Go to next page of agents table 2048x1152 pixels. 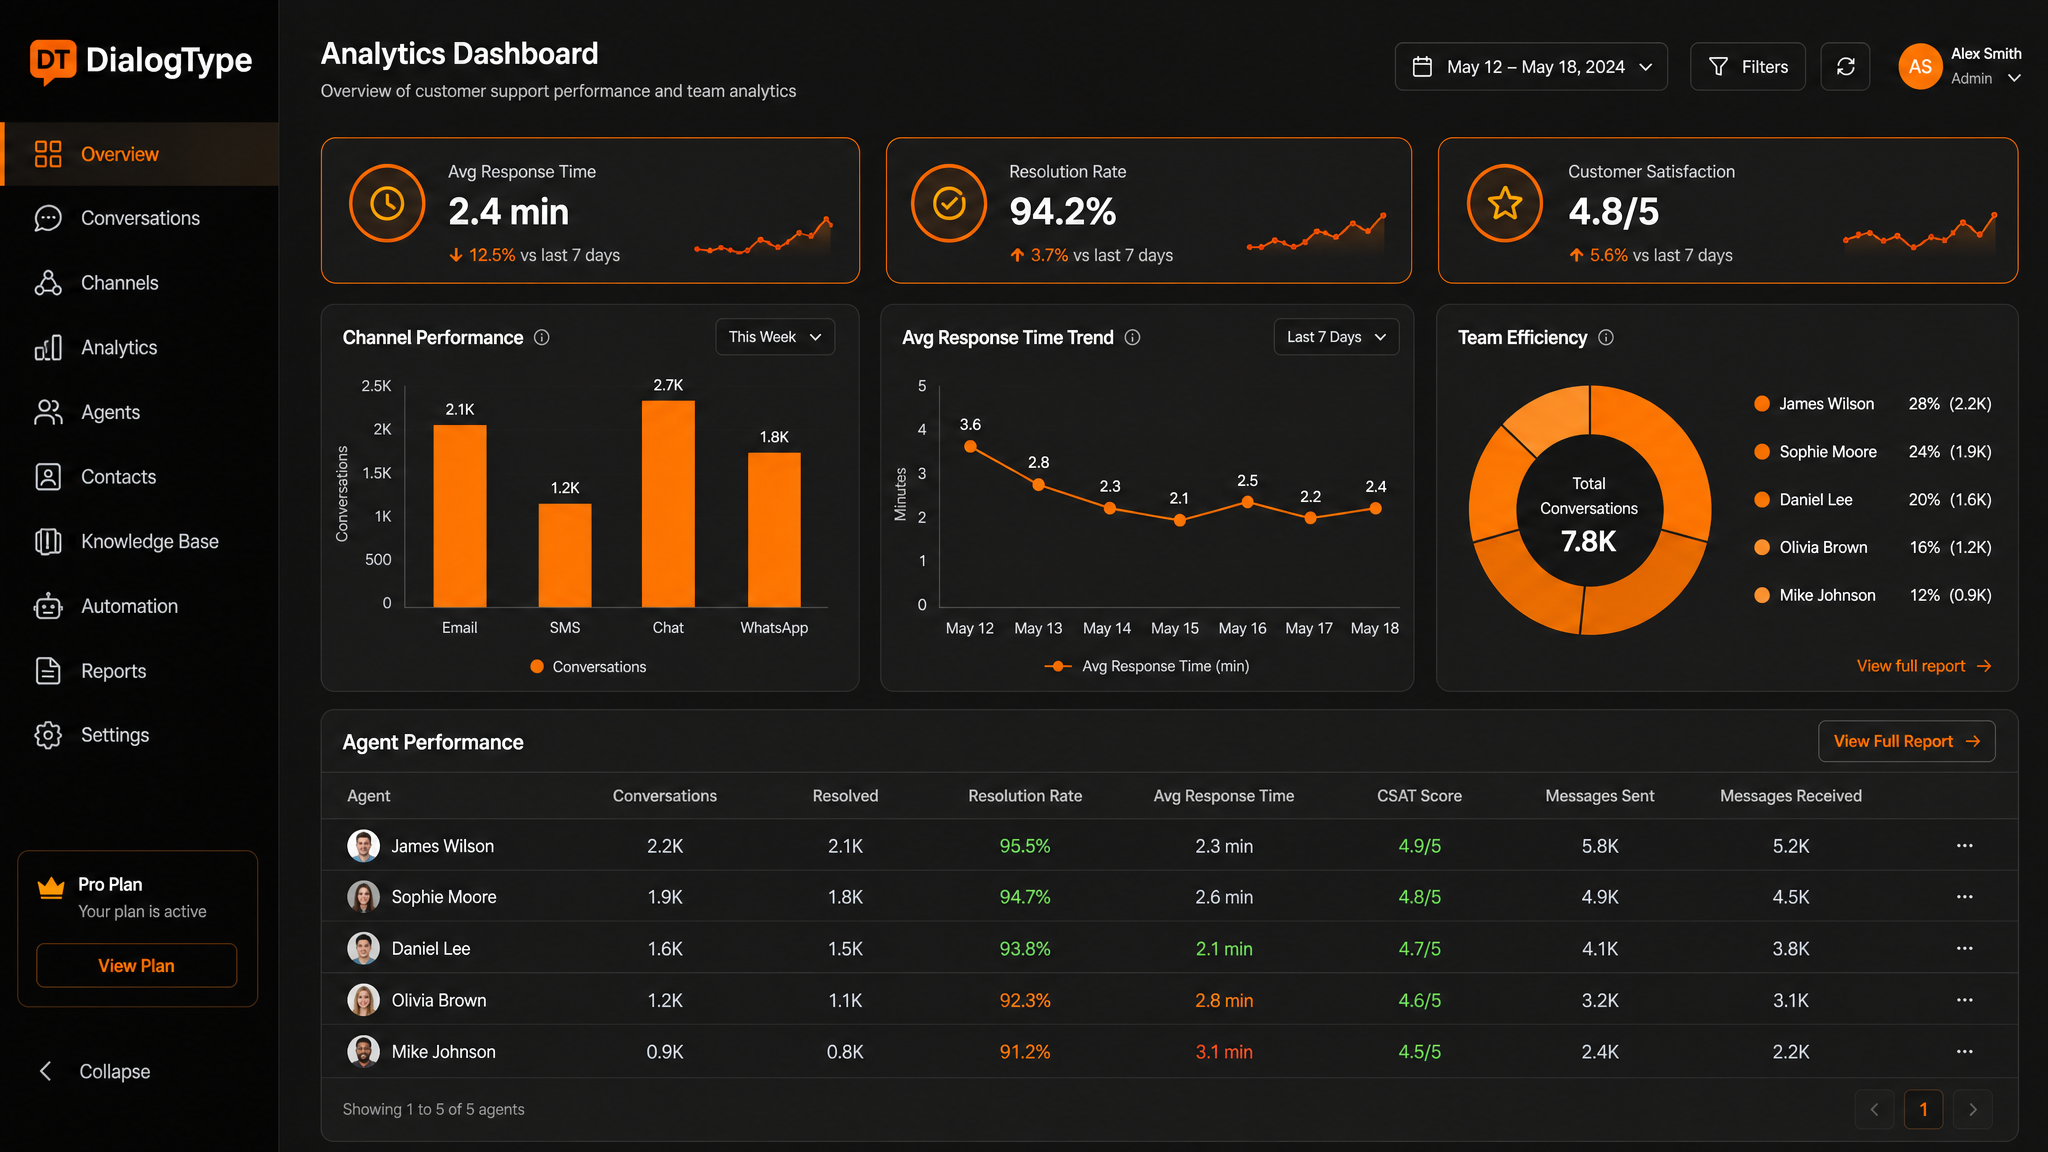click(1973, 1110)
